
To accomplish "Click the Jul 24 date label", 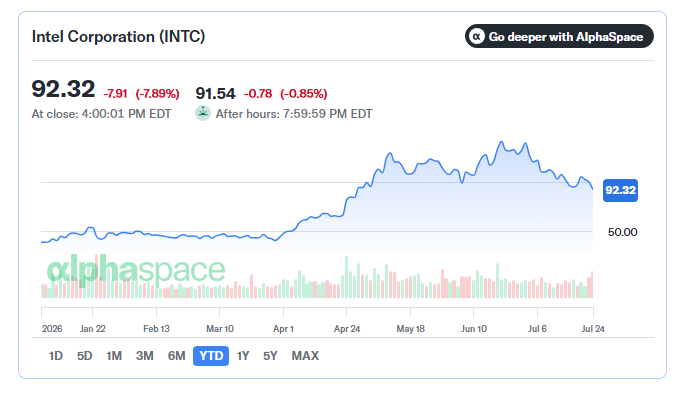I will click(593, 329).
